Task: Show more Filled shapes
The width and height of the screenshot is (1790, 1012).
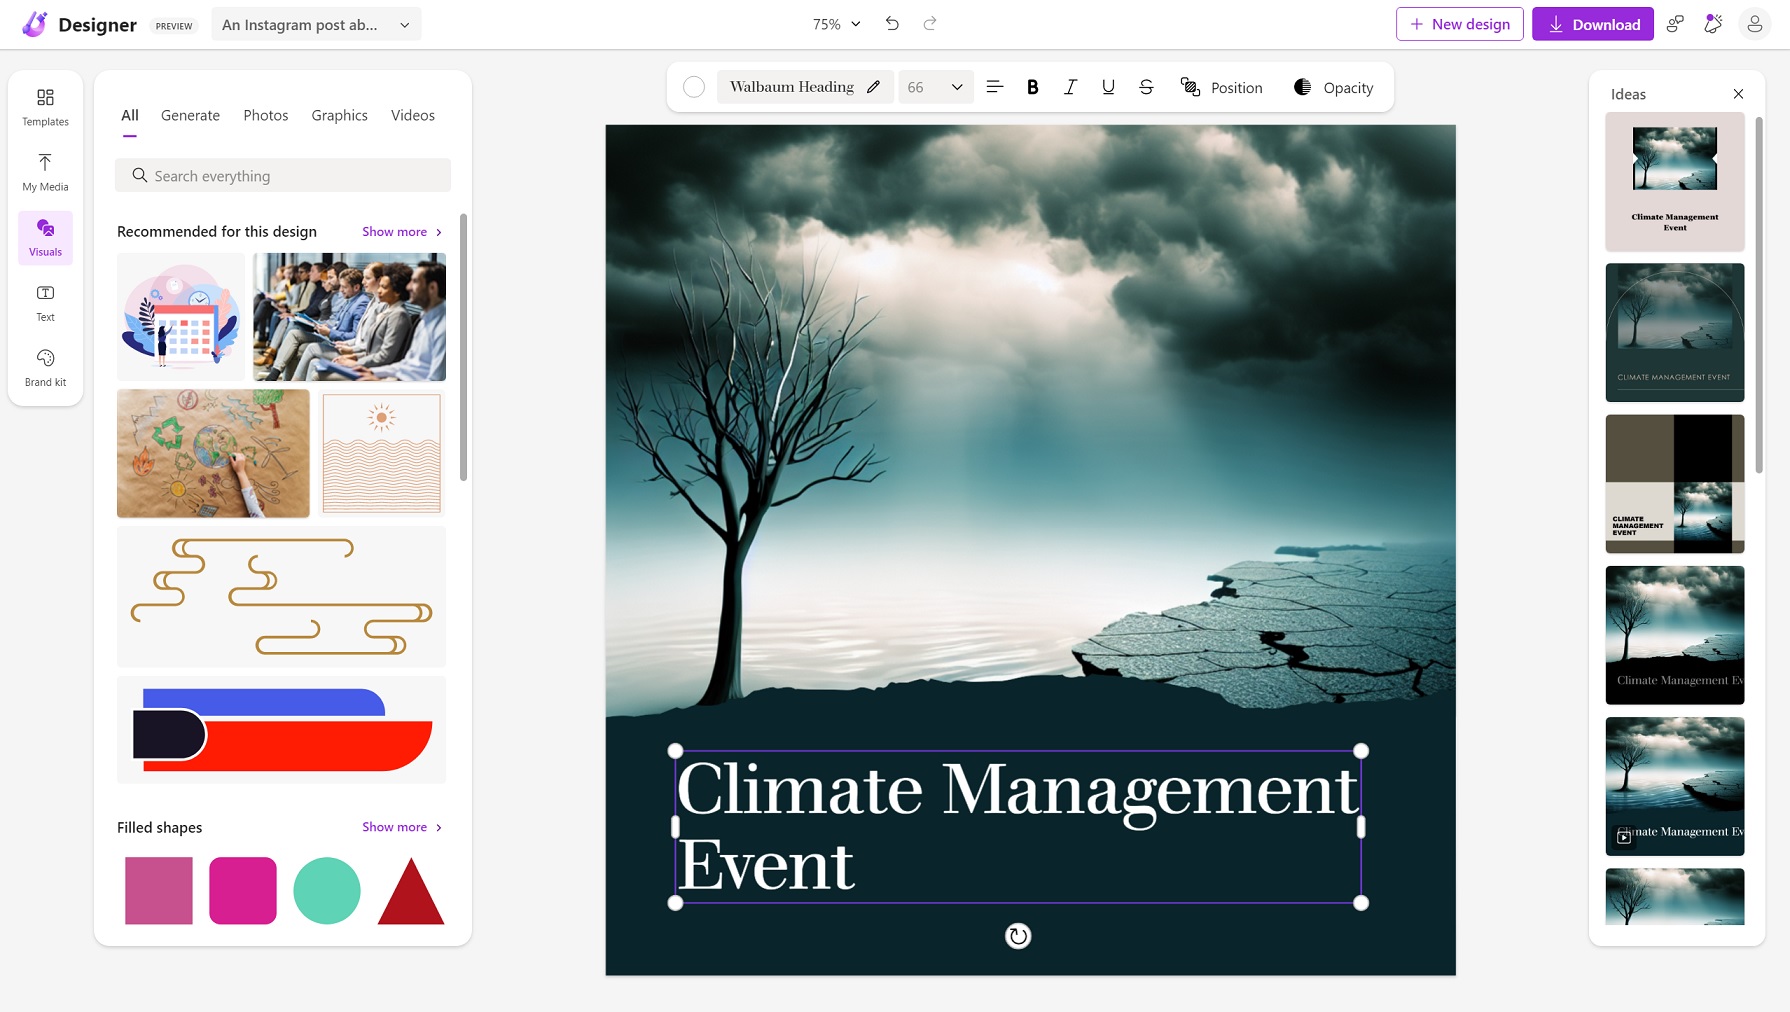Action: [x=401, y=827]
